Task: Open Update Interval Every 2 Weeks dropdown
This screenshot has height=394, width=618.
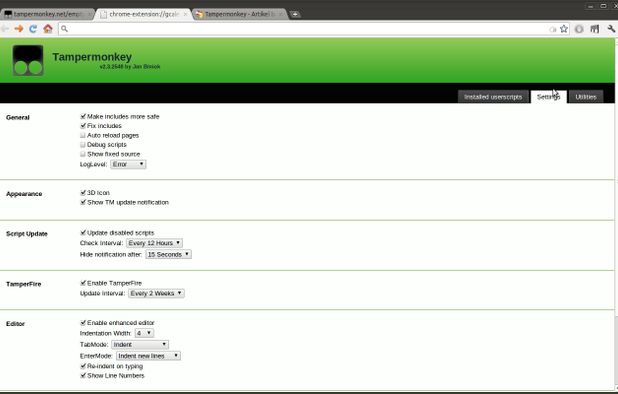Action: (156, 293)
